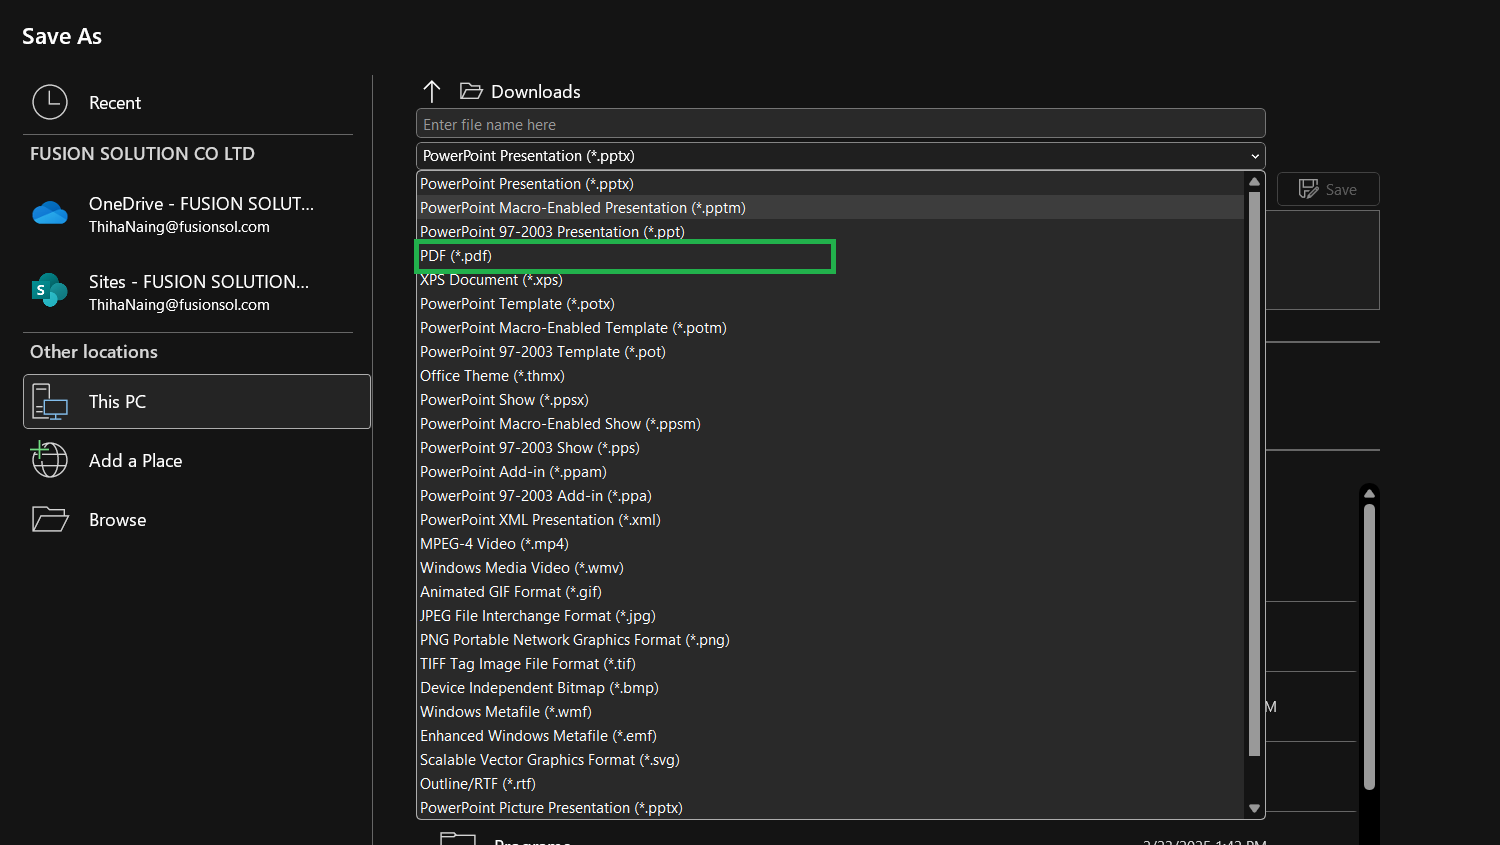Select PowerPoint Template (*.potx)
Viewport: 1500px width, 845px height.
tap(831, 304)
